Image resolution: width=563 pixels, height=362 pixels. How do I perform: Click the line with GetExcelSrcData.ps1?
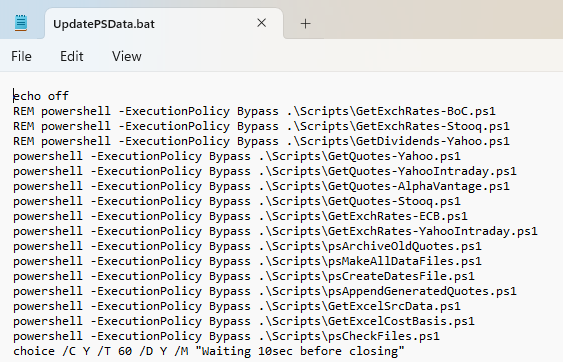point(237,306)
